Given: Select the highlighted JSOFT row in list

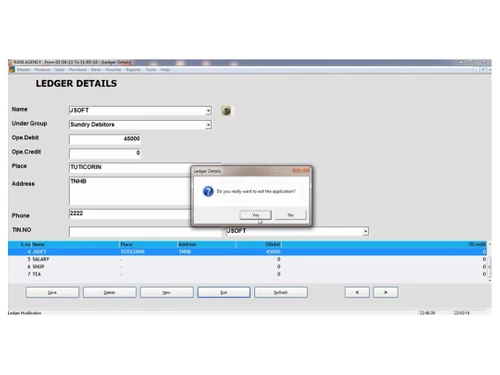Looking at the screenshot, I should pos(247,252).
